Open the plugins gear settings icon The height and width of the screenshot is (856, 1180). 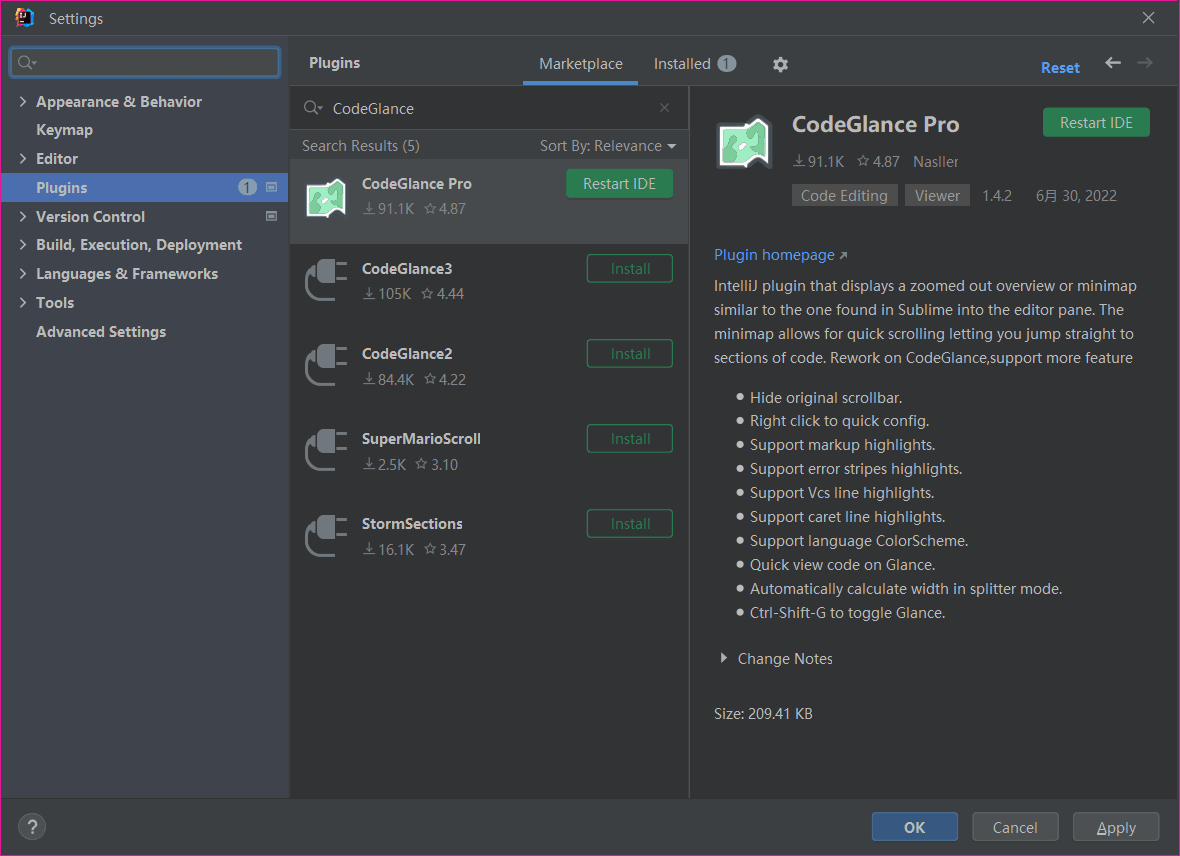pos(780,65)
